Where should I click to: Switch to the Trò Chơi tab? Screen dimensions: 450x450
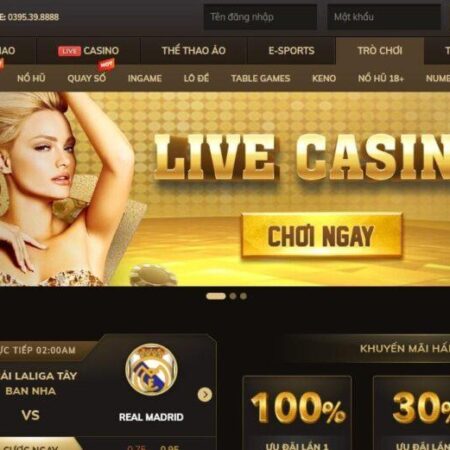tap(380, 51)
